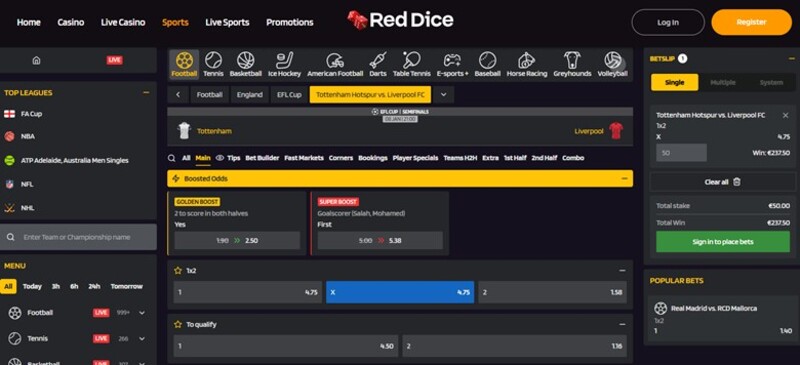The width and height of the screenshot is (800, 365).
Task: Select the All time filter
Action: [x=8, y=286]
